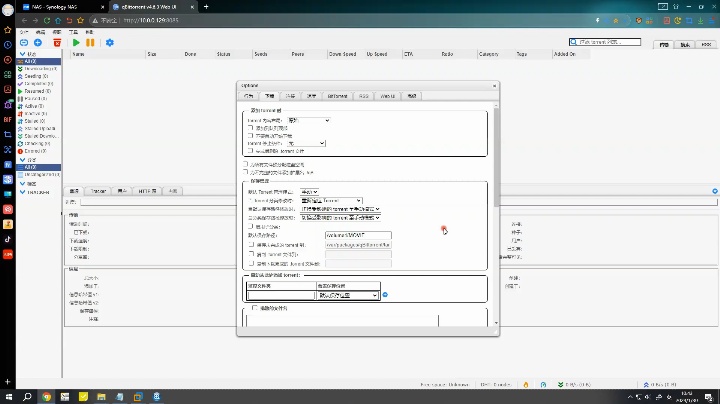
Task: Open the watched folder save location dropdown
Action: tap(348, 295)
